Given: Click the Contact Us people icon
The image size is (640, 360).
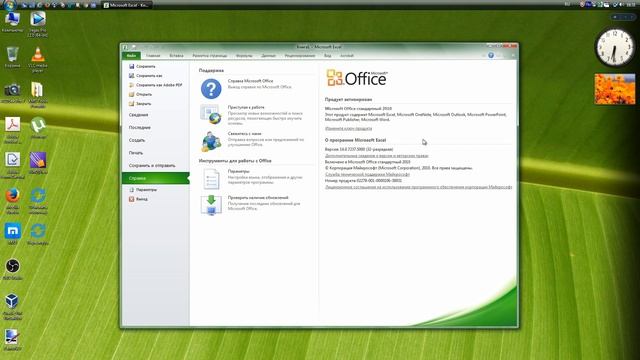Looking at the screenshot, I should coord(211,141).
